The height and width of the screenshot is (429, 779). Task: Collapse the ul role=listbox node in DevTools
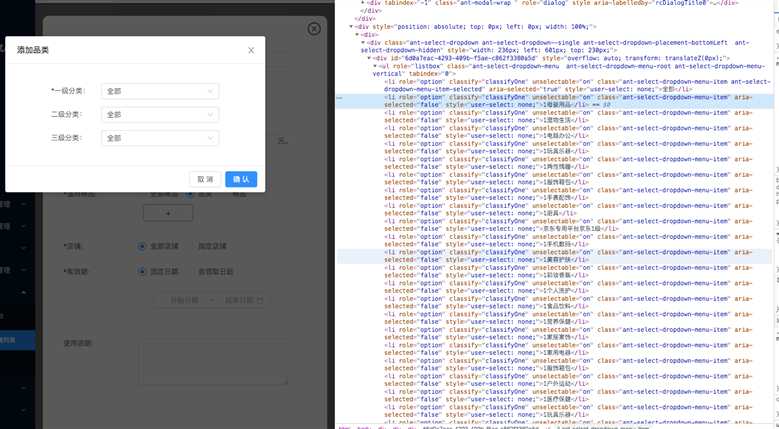[x=375, y=66]
